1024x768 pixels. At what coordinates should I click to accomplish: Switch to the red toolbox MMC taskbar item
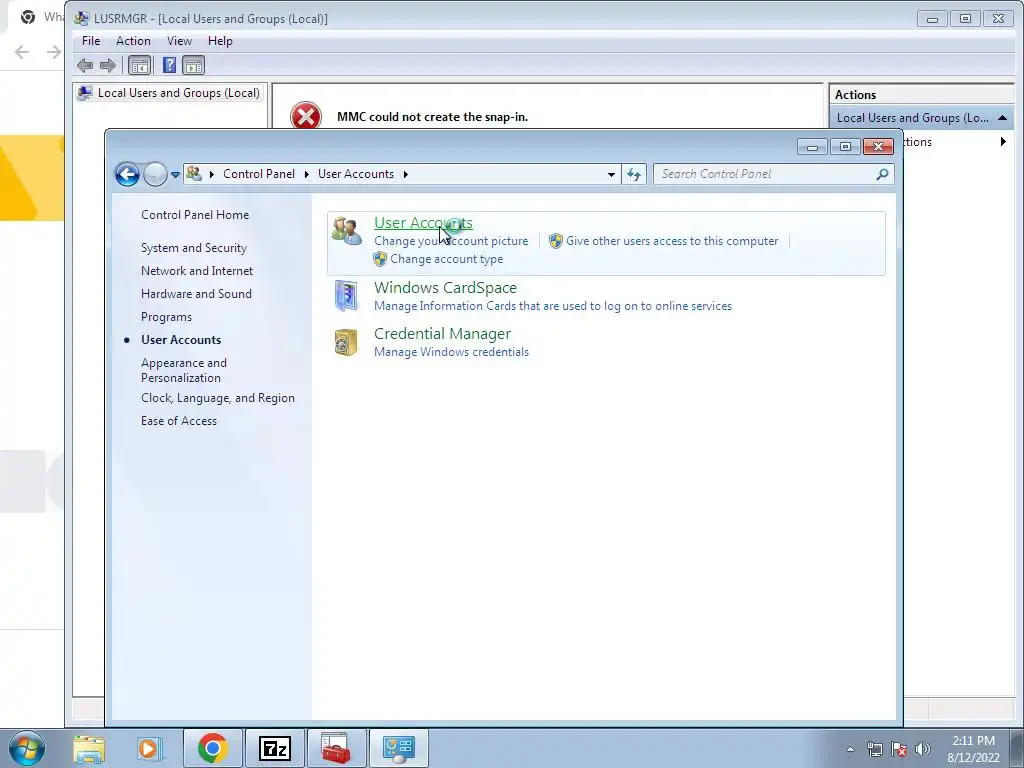pos(337,748)
